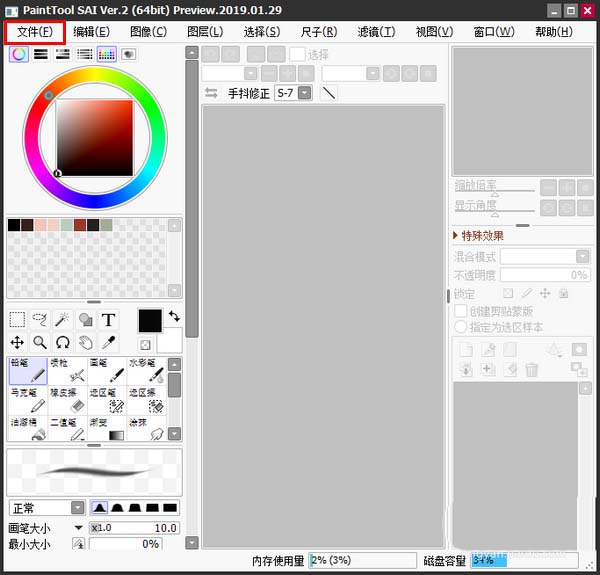
Task: Click the trash delete layer icon
Action: 532,370
